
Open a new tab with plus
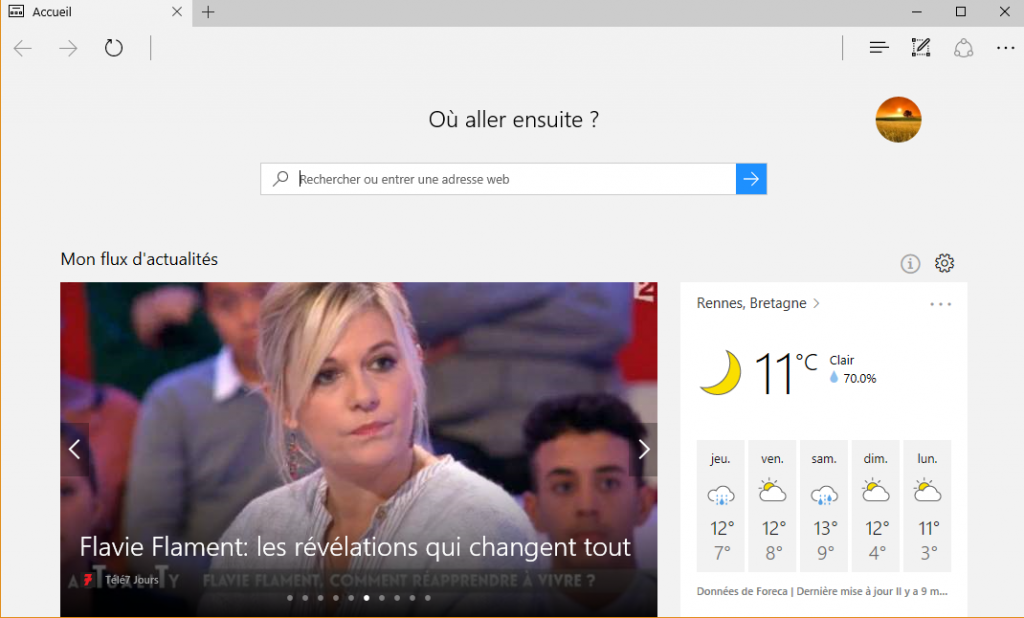(208, 12)
